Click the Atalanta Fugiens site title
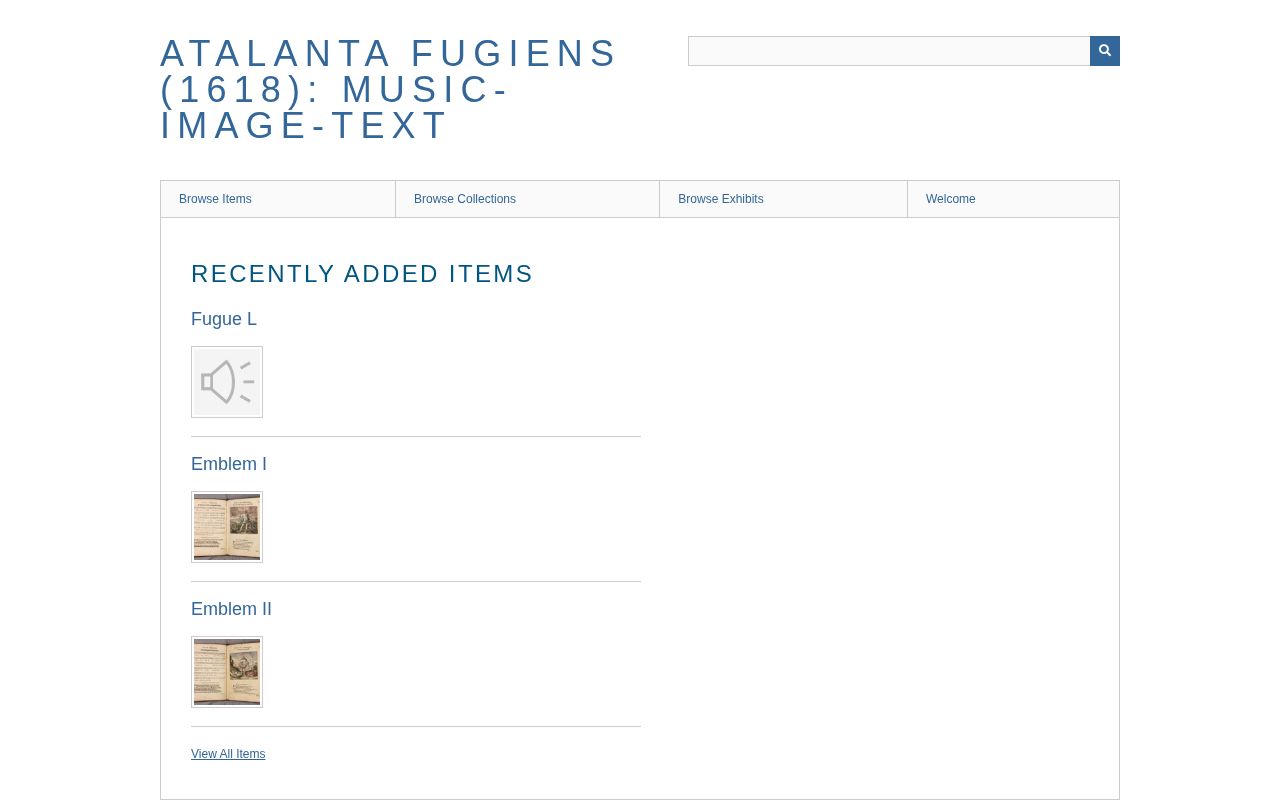 389,90
